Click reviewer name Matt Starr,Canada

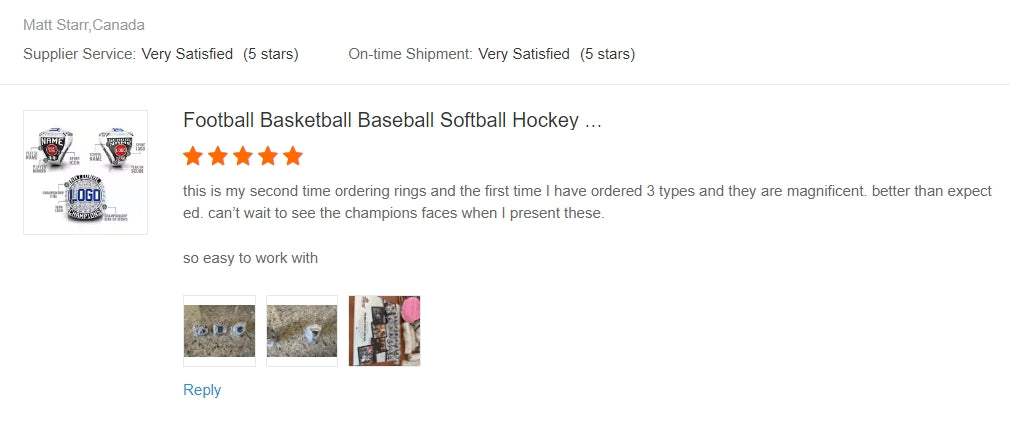point(83,25)
